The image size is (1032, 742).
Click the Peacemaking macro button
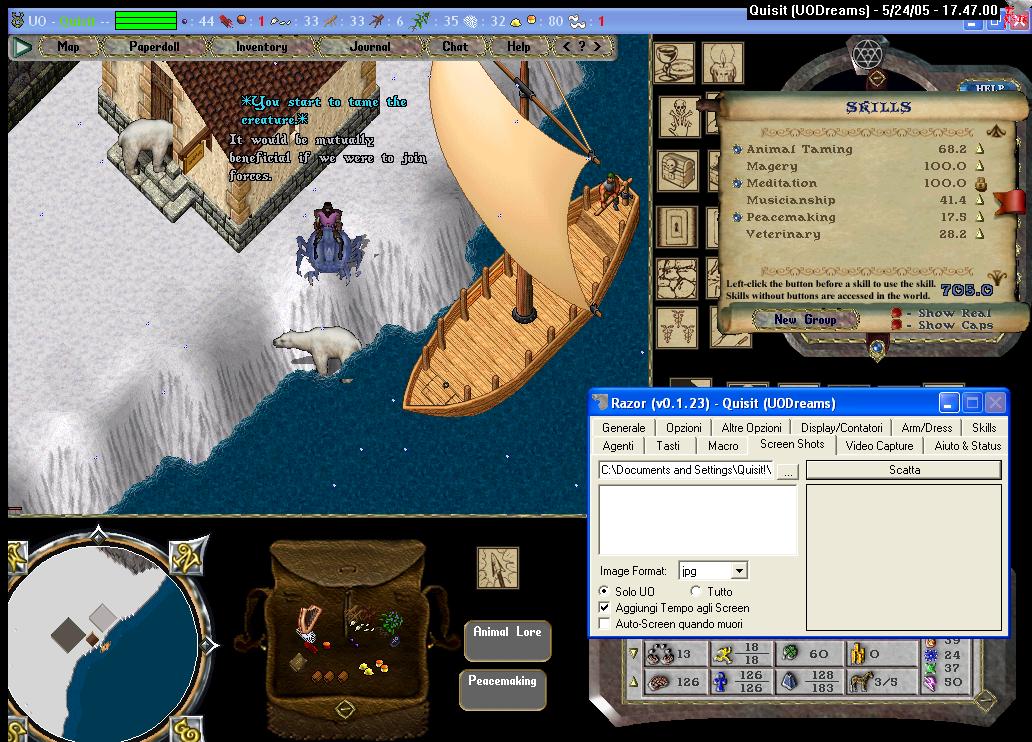coord(502,690)
